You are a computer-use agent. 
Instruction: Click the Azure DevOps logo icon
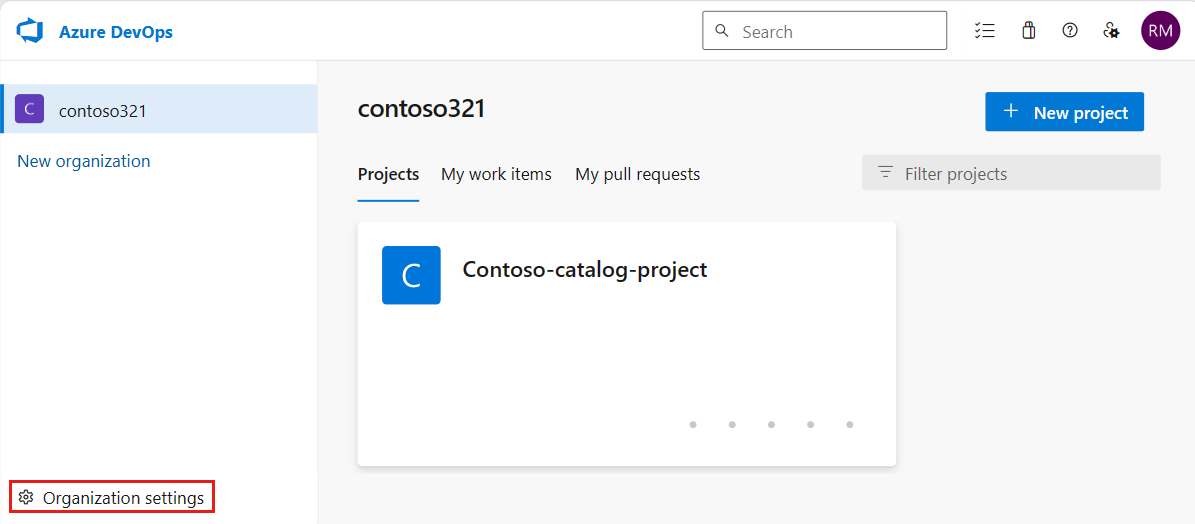click(x=30, y=32)
